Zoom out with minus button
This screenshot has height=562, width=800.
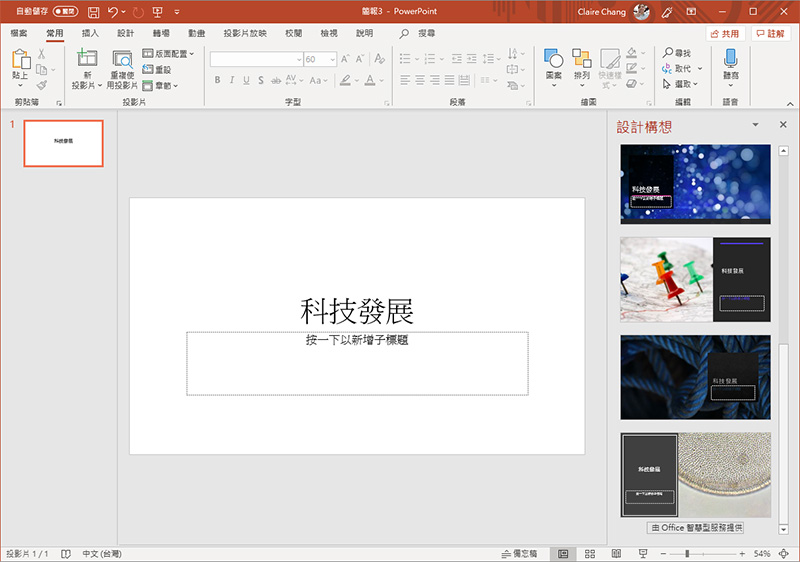[x=663, y=554]
